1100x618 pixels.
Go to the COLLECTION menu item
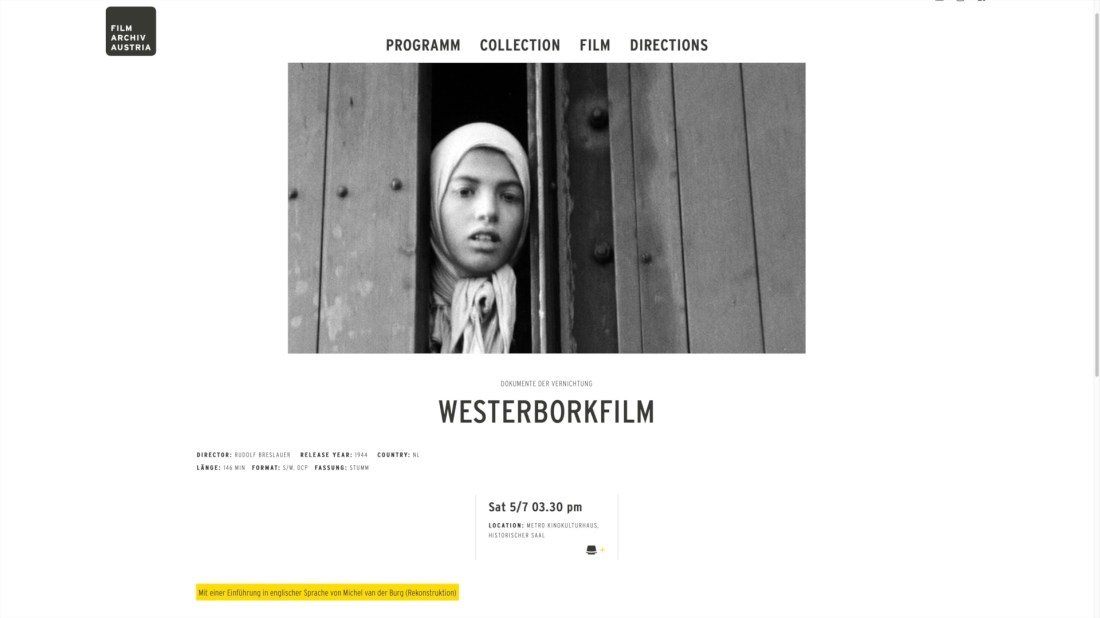(520, 46)
